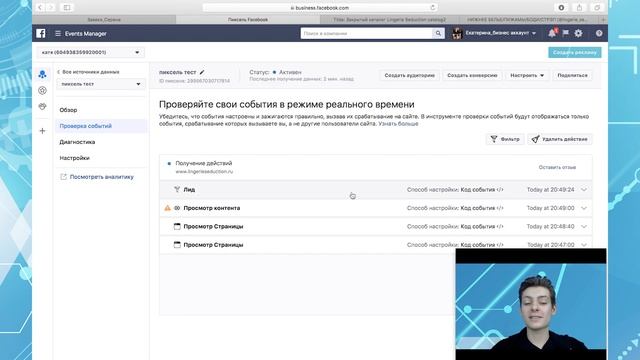This screenshot has height=360, width=640.
Task: Edit pixel name with pencil icon
Action: pos(202,72)
